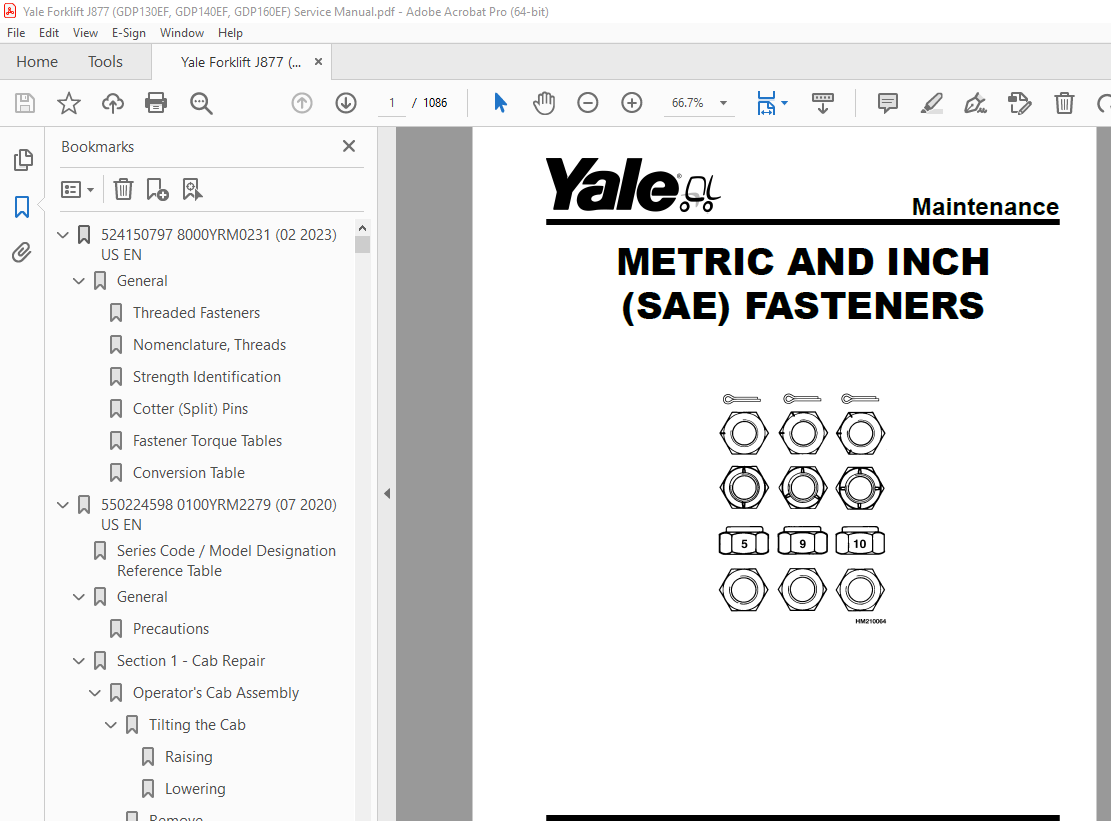Go to Fastener Torque Tables bookmark

pyautogui.click(x=208, y=441)
